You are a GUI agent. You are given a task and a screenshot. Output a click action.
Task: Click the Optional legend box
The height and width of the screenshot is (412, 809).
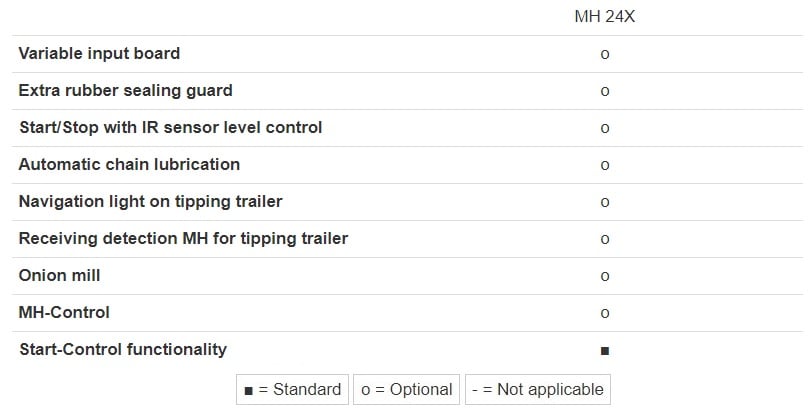click(x=407, y=389)
